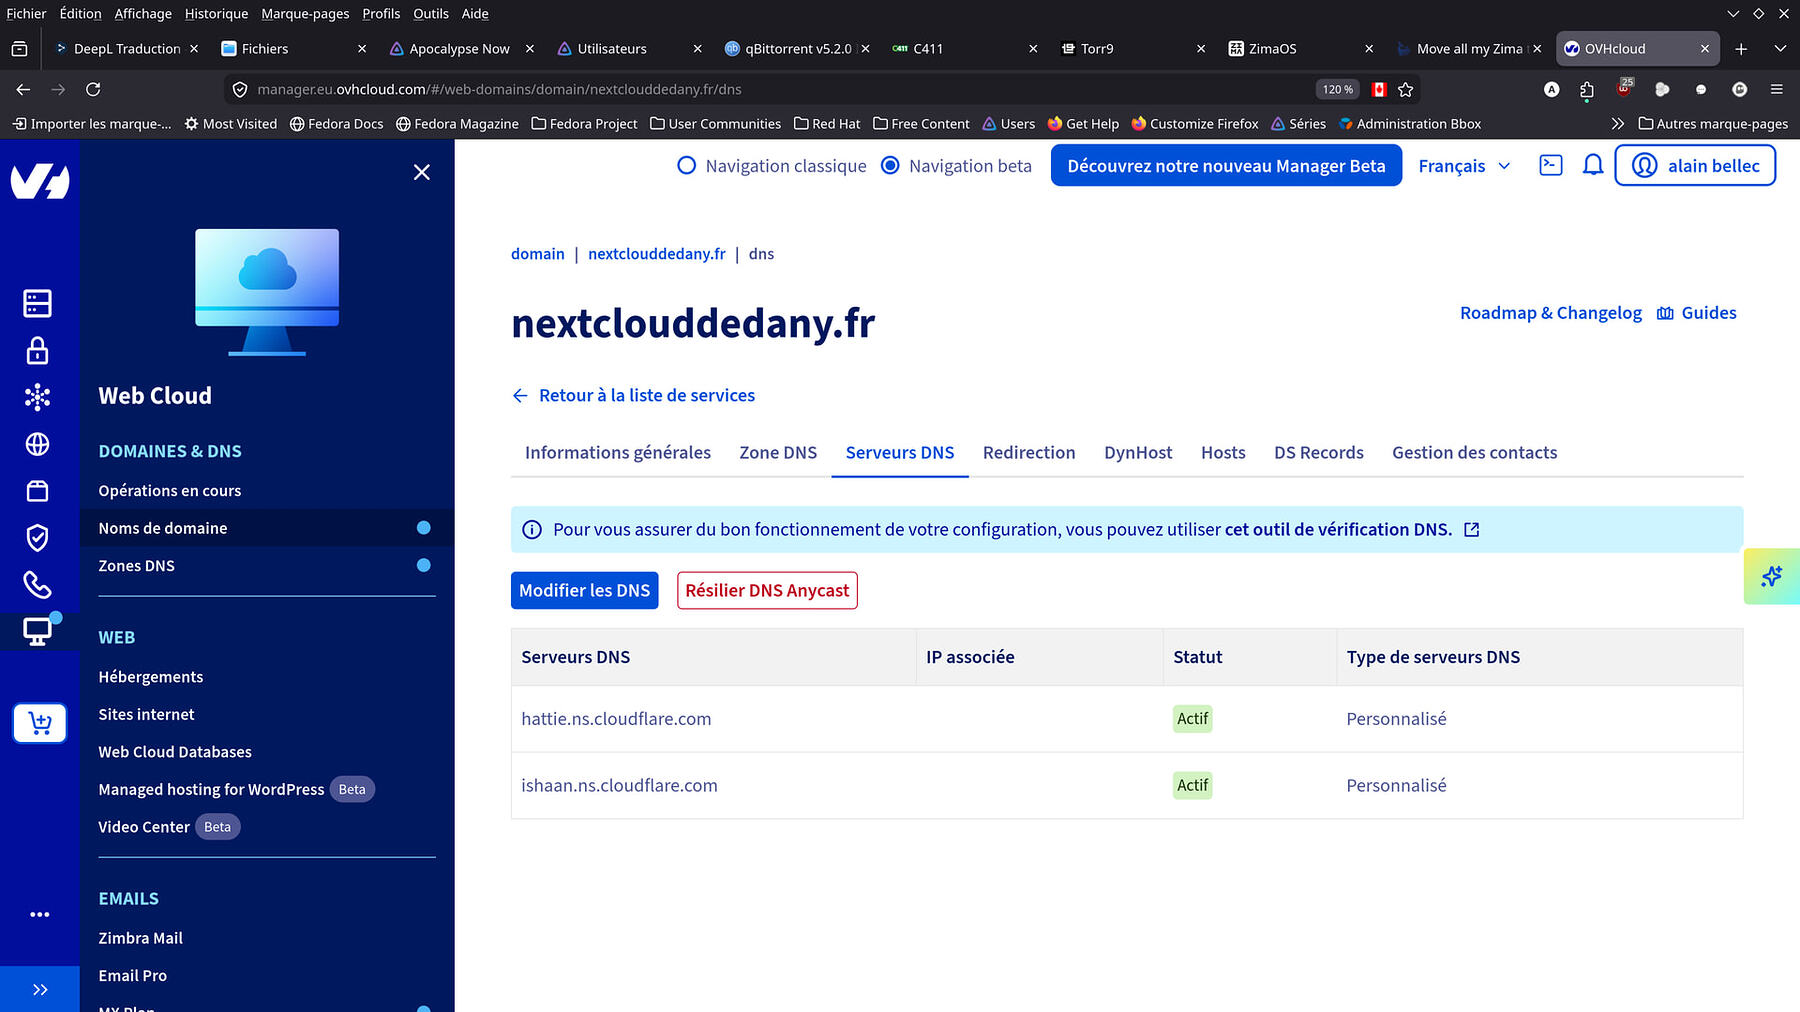Open alain bellec account menu
The width and height of the screenshot is (1800, 1012).
1695,166
